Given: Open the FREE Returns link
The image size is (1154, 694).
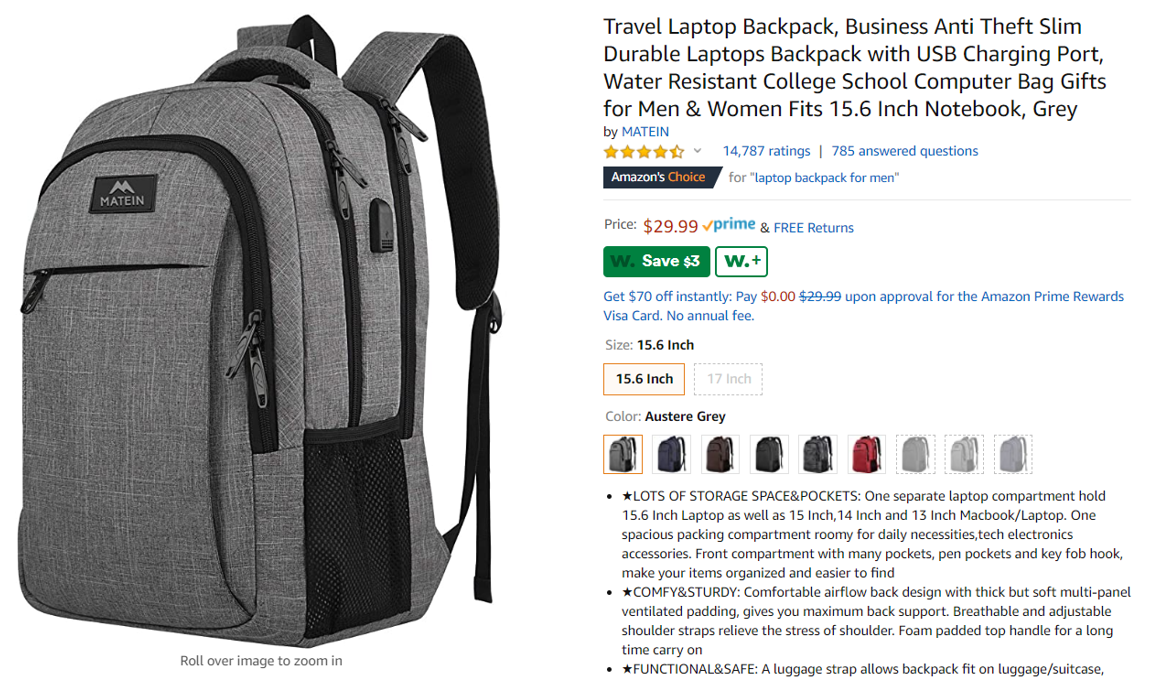Looking at the screenshot, I should pos(813,228).
